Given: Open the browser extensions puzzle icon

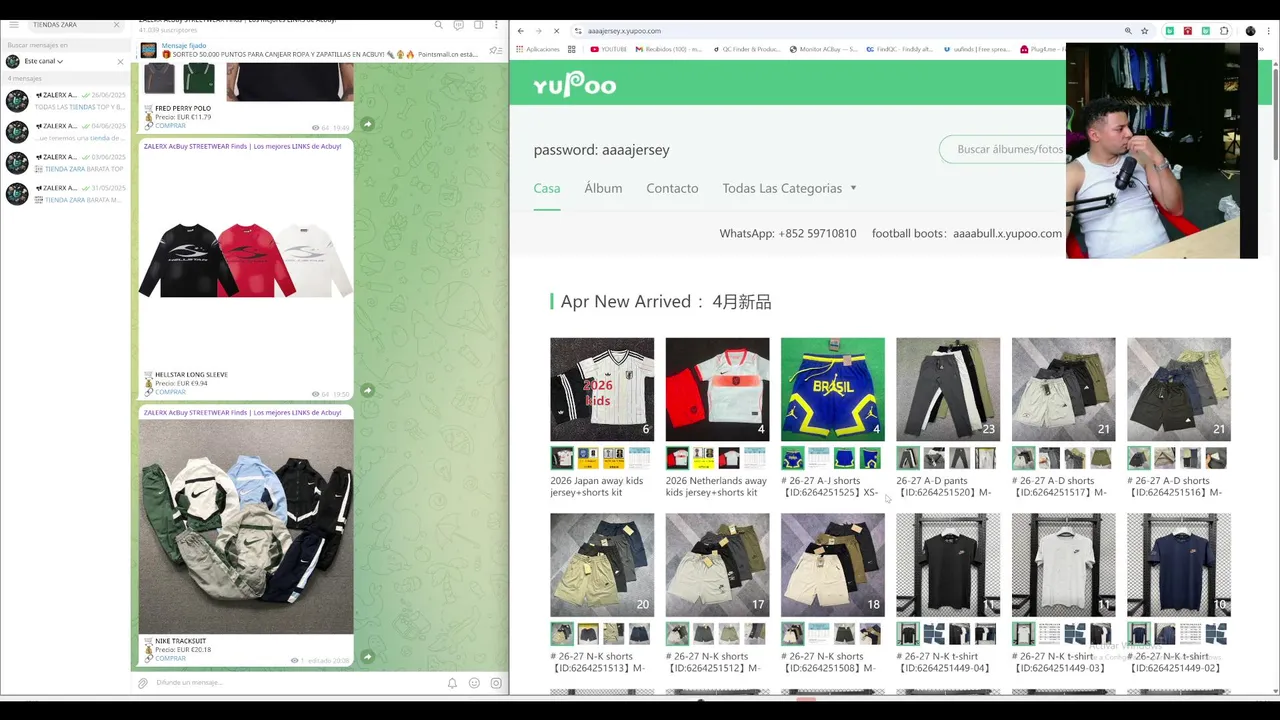Looking at the screenshot, I should click(x=1224, y=31).
